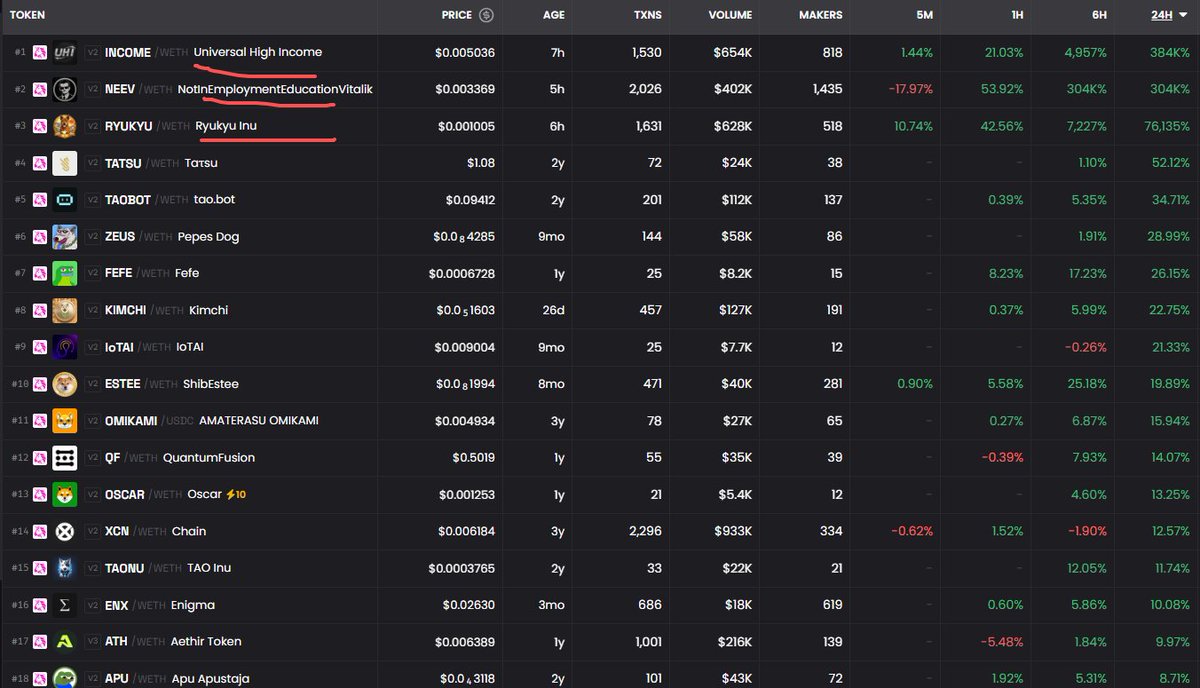Click the ATH Aethir token logo
The height and width of the screenshot is (688, 1200).
pyautogui.click(x=65, y=642)
